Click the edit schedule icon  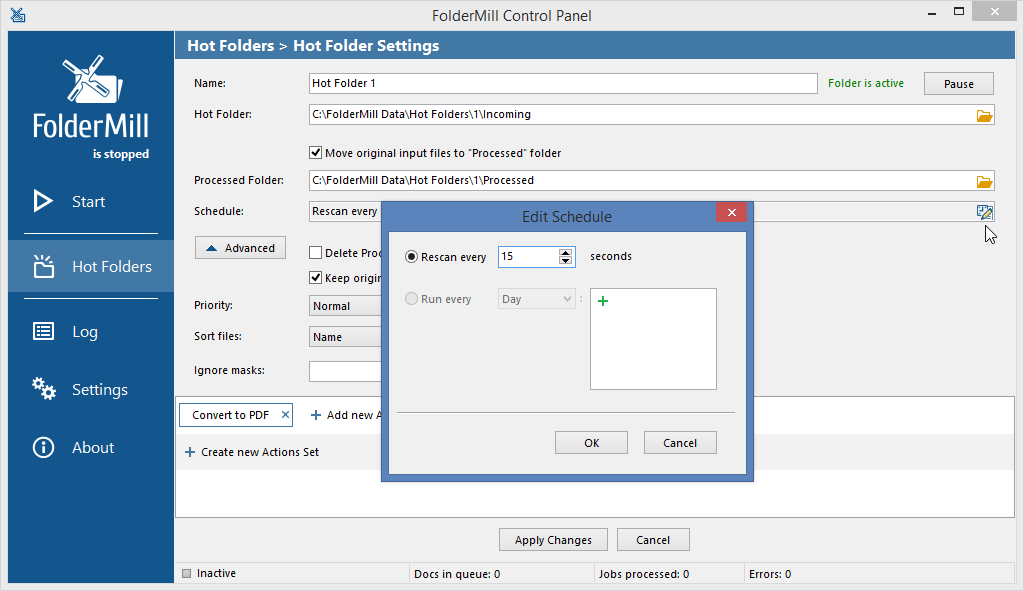coord(984,211)
